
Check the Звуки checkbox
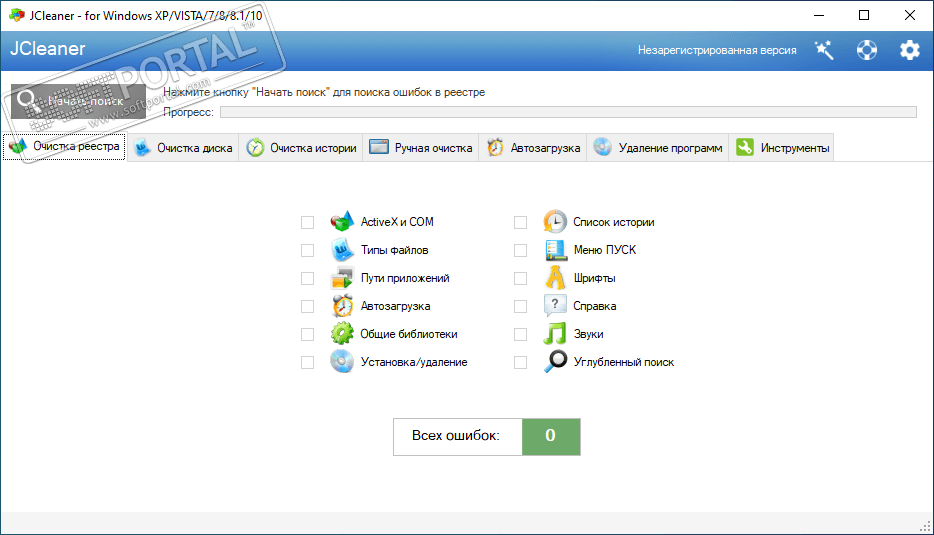(521, 334)
